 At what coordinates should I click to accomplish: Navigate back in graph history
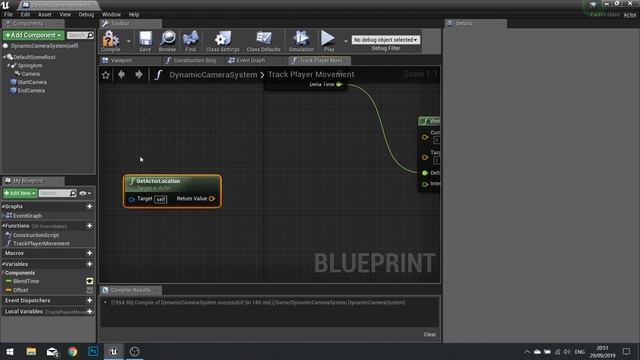point(121,74)
